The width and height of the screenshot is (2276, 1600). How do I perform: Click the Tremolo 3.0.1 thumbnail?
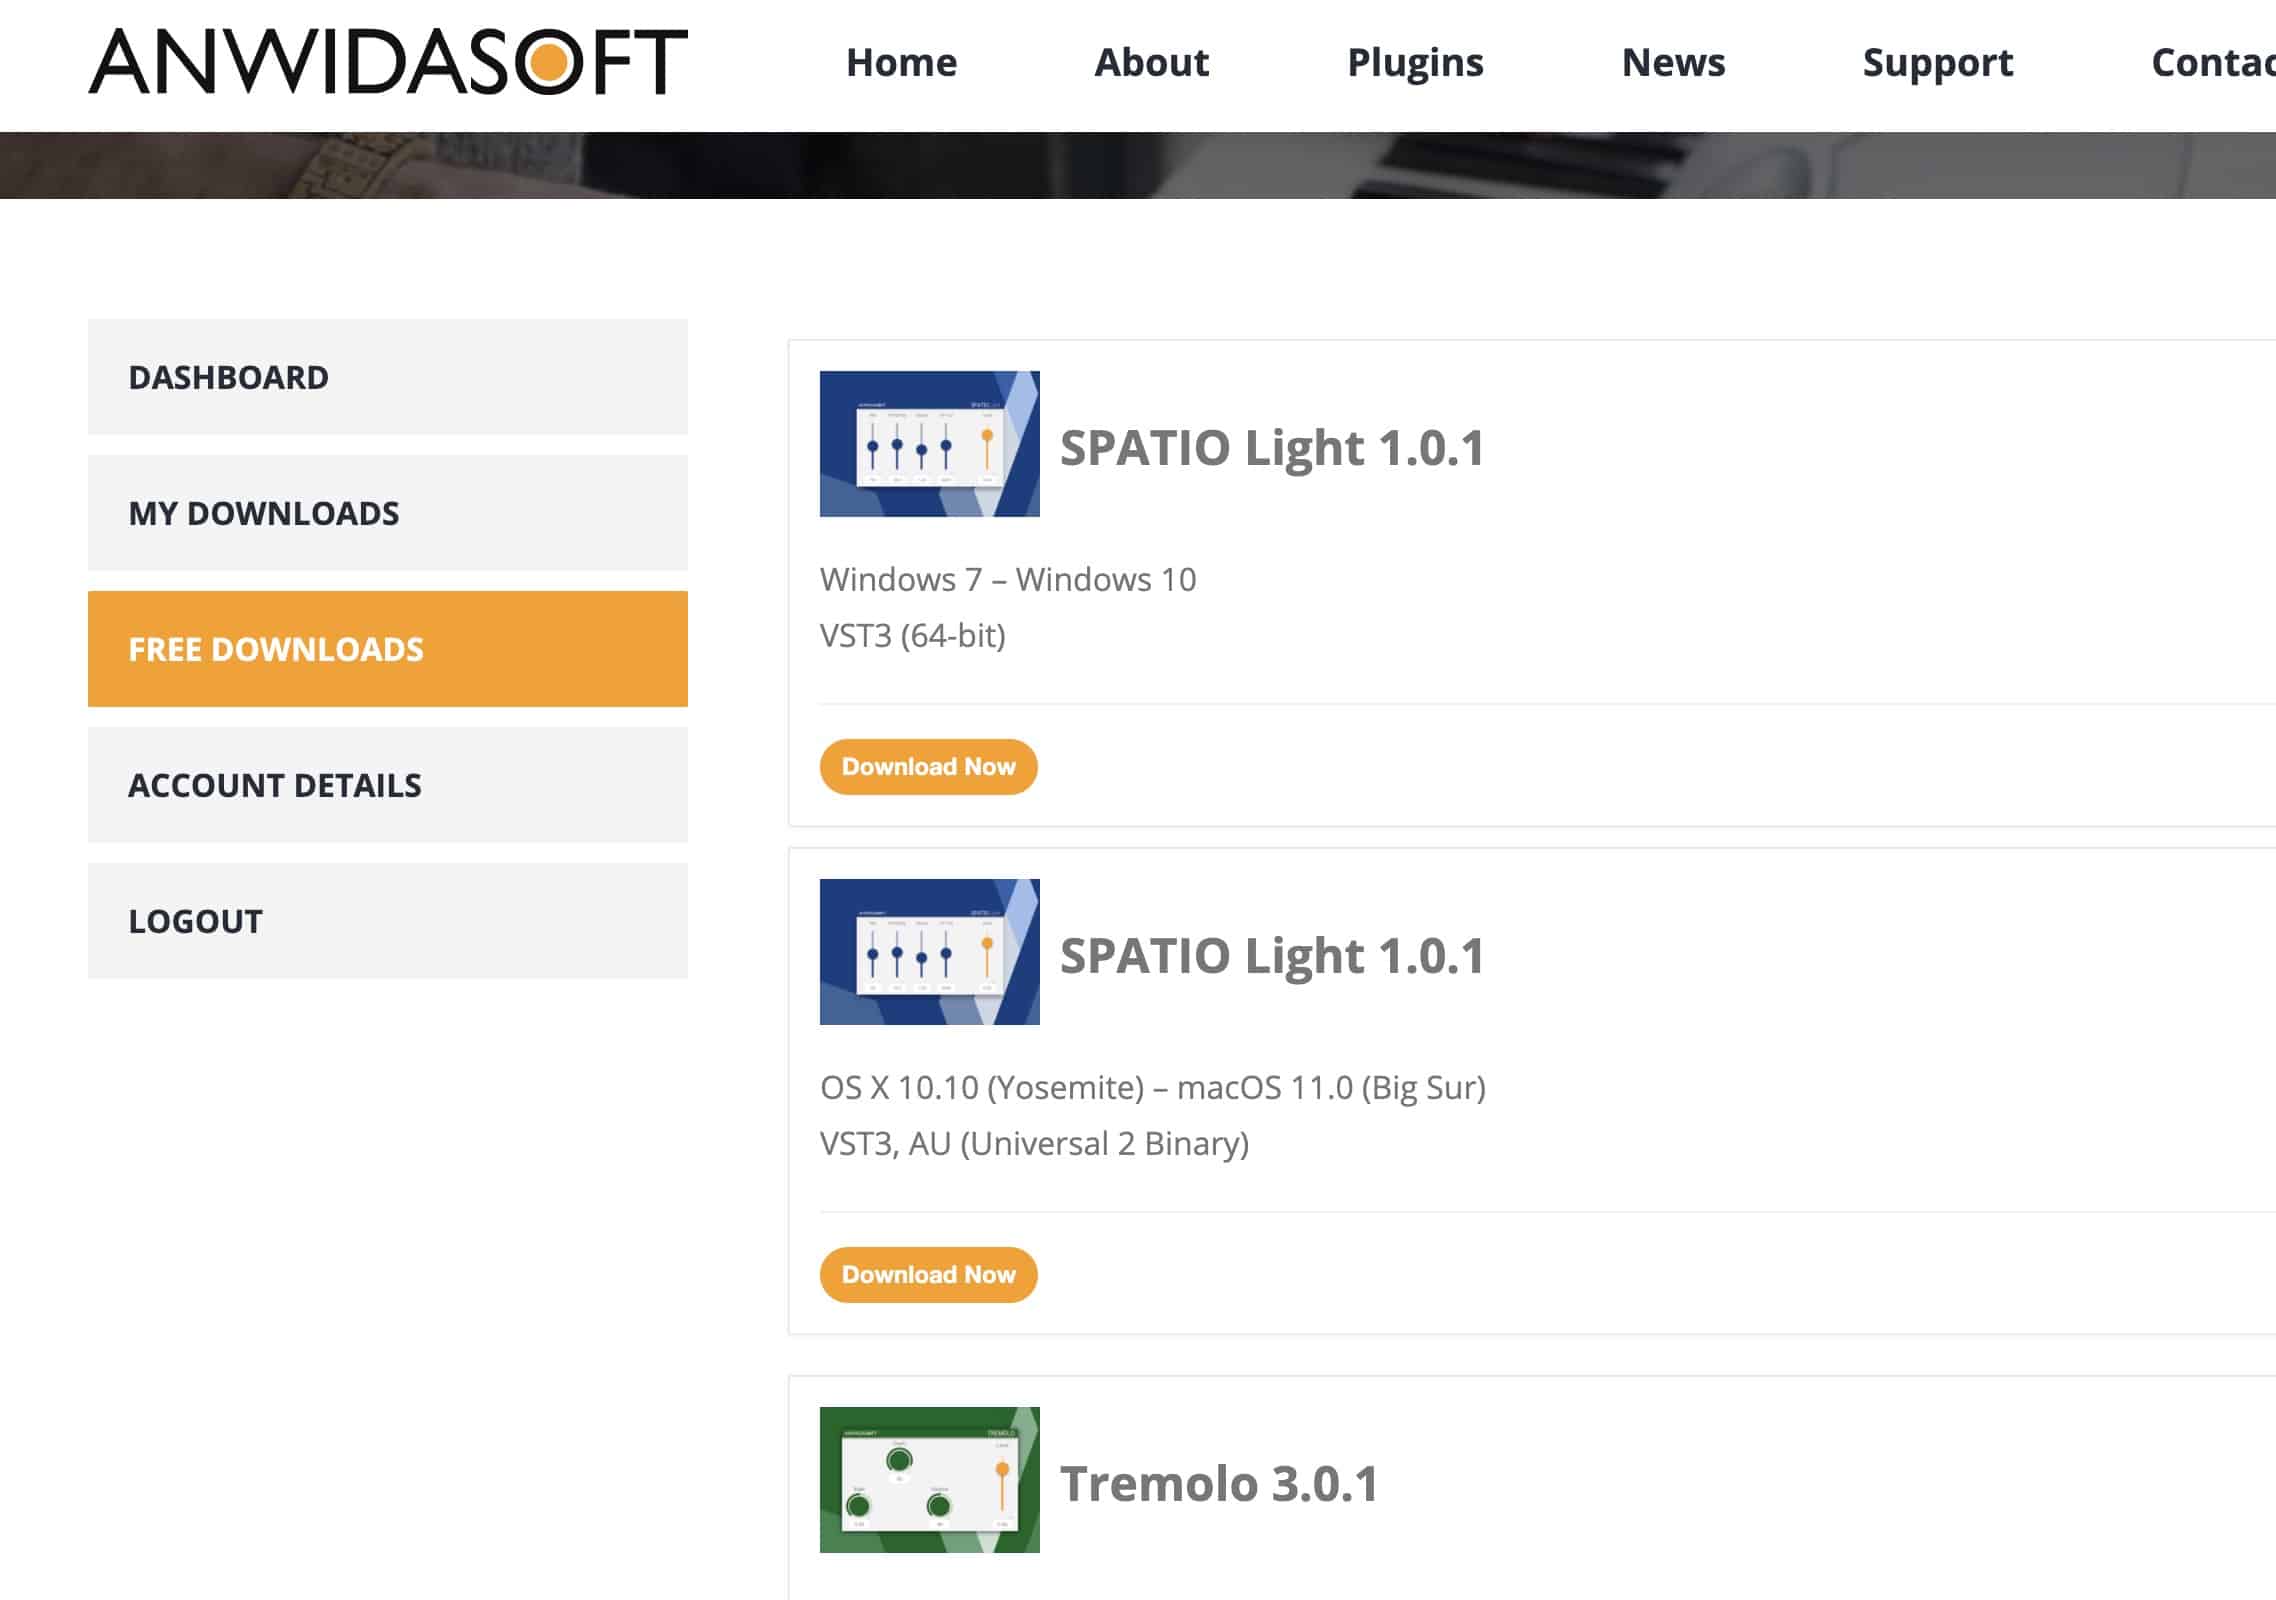(929, 1480)
